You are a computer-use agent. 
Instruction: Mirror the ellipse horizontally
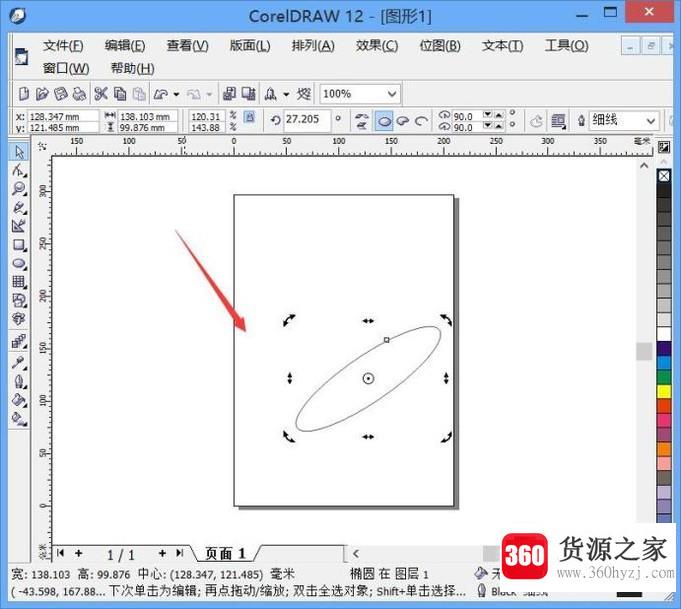(x=361, y=116)
